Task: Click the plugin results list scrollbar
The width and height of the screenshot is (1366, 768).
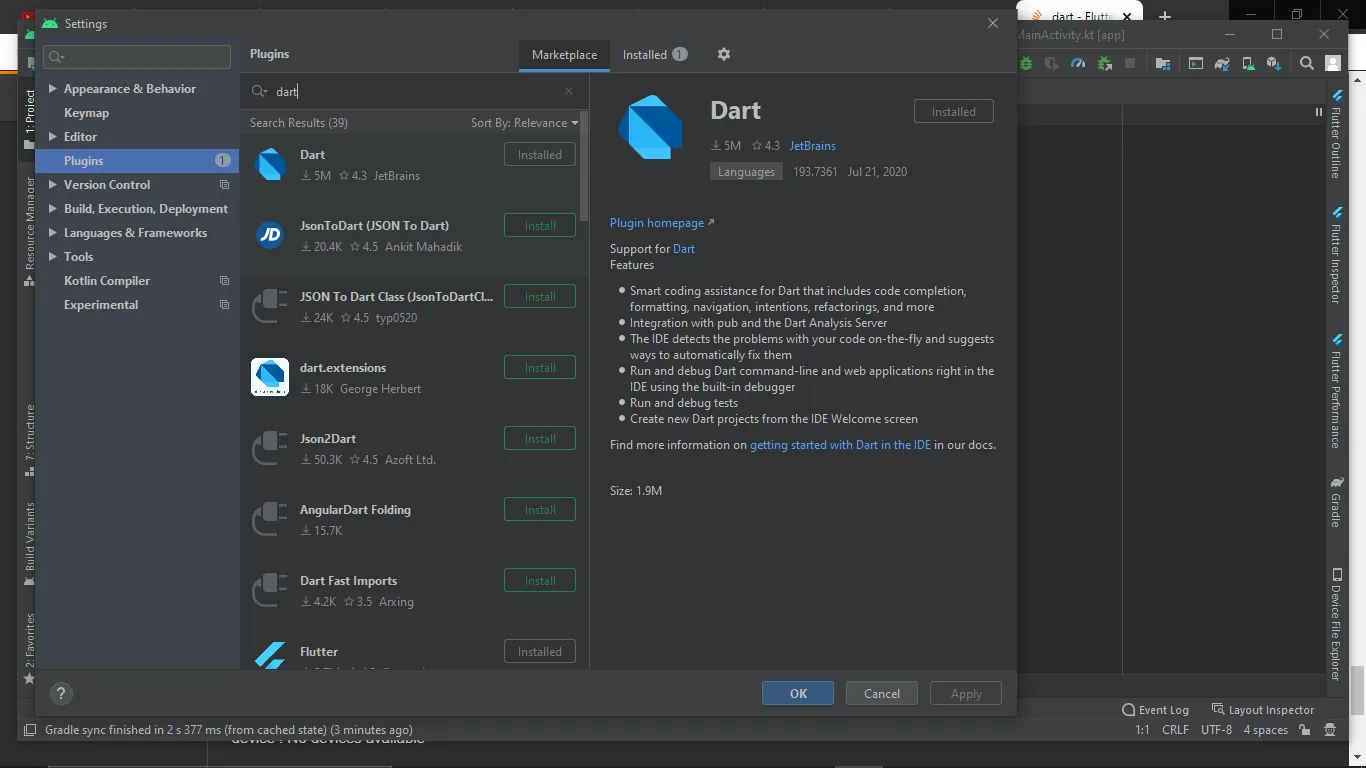Action: point(584,166)
